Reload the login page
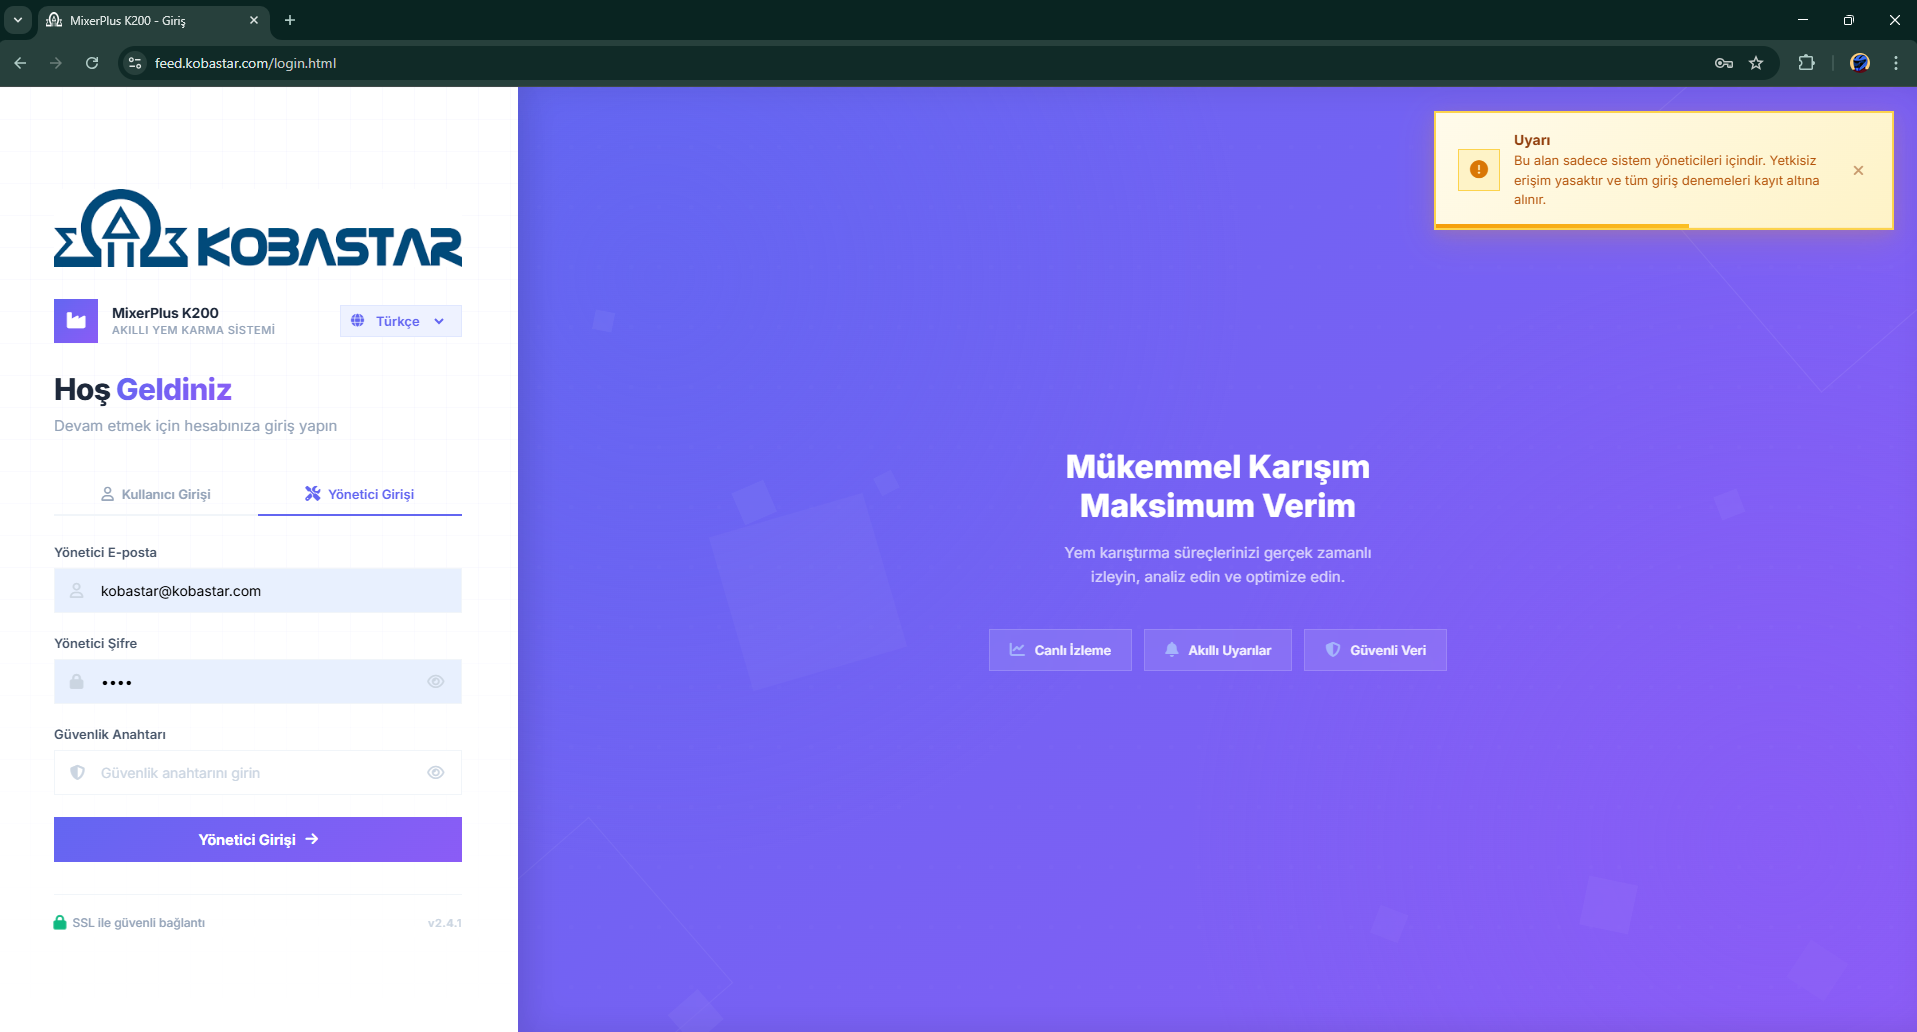Screen dimensions: 1917x1032 [x=92, y=63]
